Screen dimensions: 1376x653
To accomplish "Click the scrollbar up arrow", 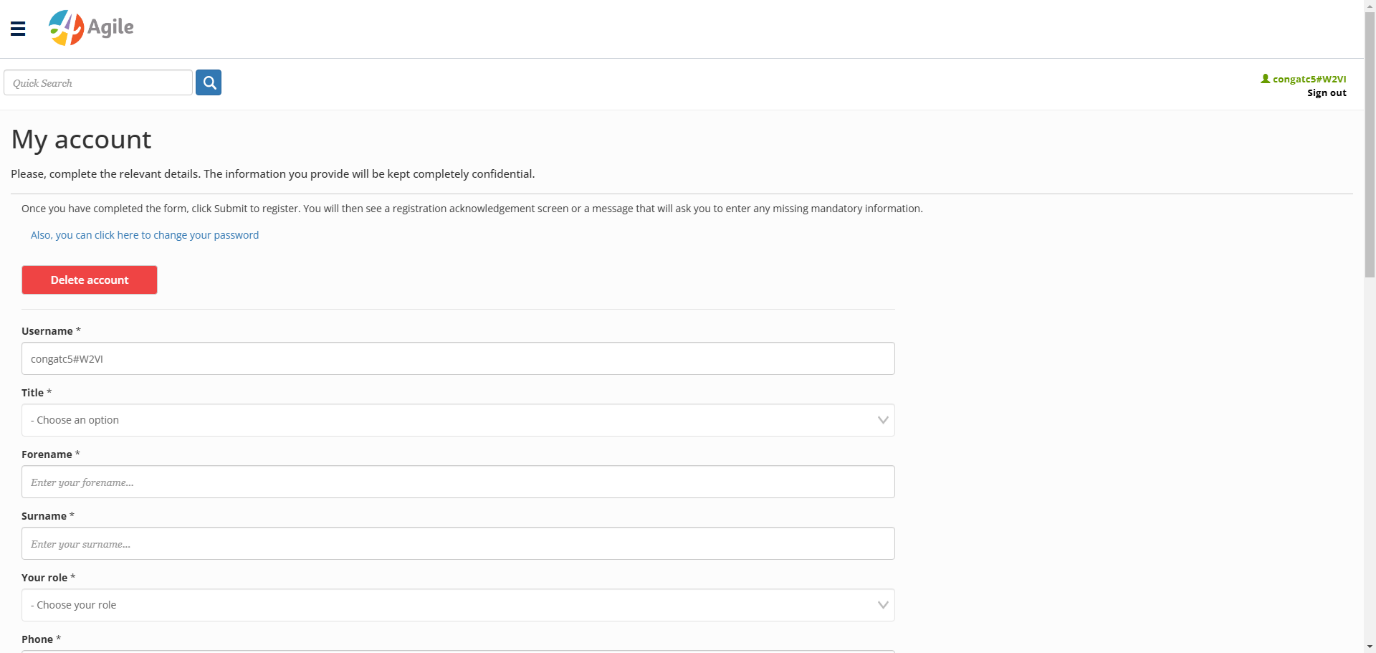I will (1370, 6).
